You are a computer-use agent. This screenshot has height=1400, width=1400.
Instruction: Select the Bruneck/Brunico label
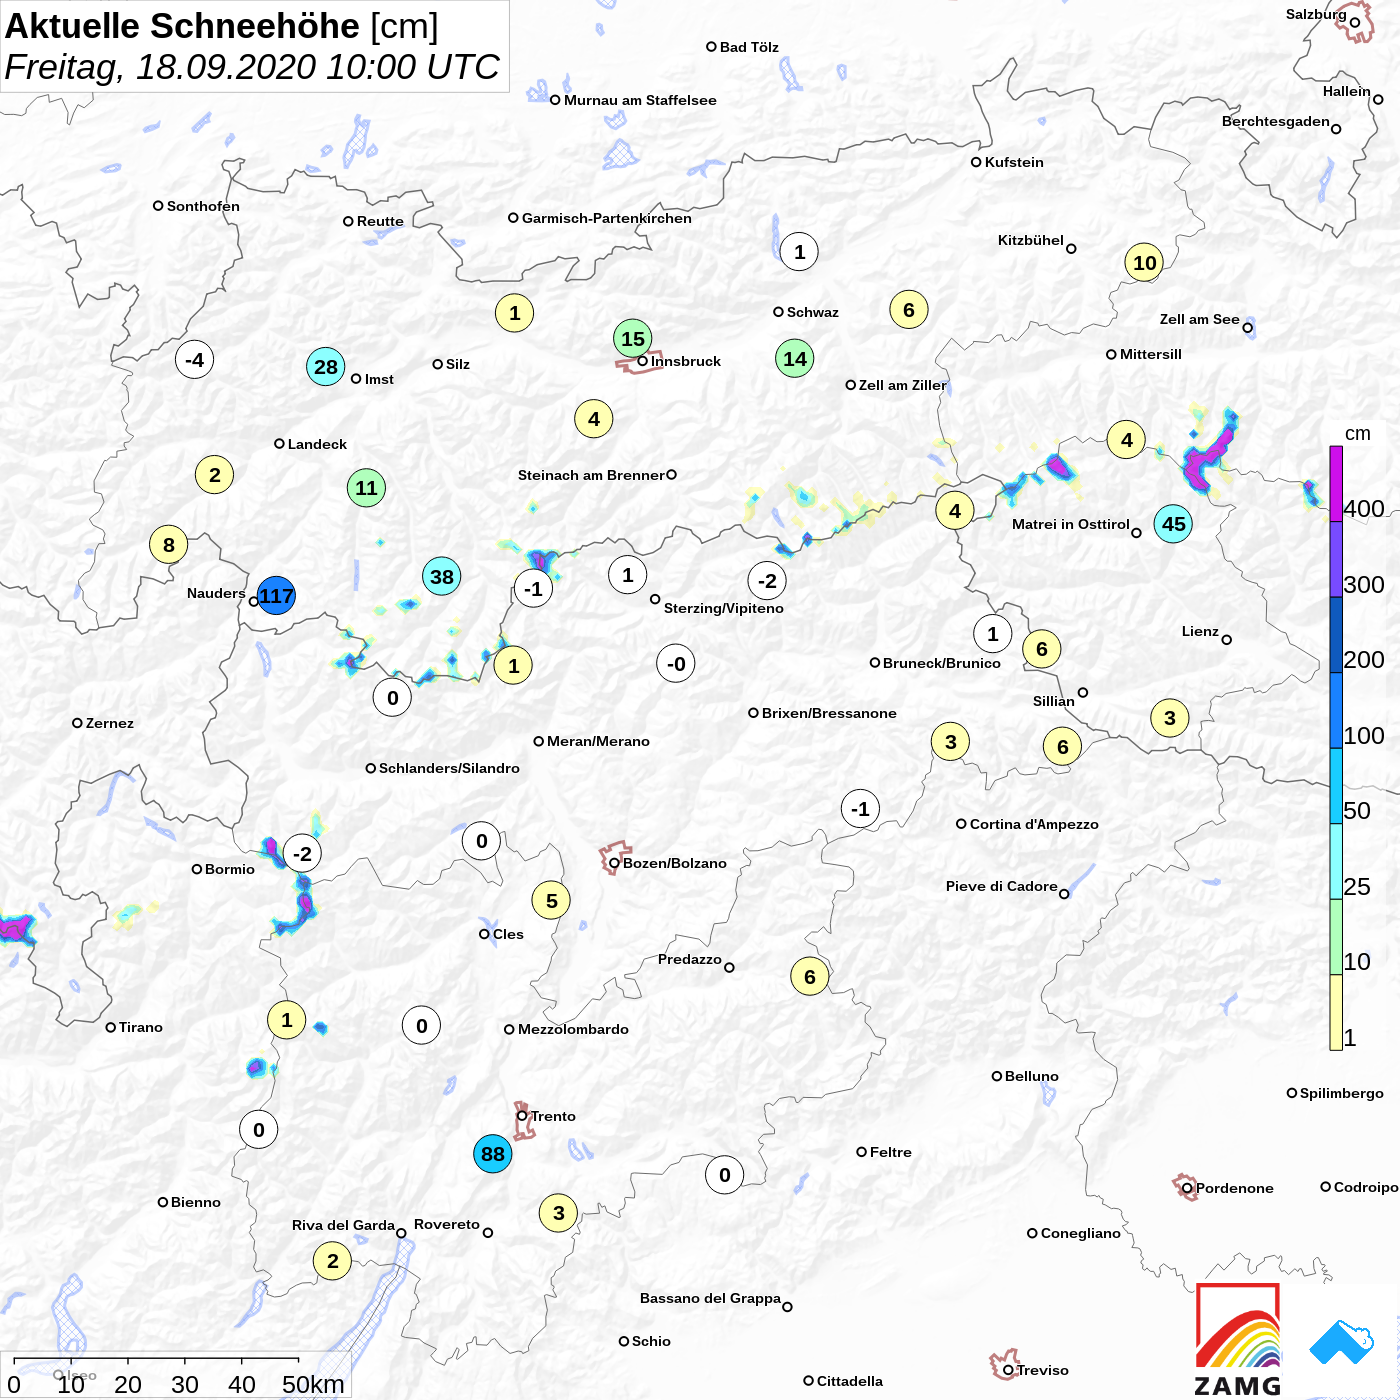[x=942, y=663]
